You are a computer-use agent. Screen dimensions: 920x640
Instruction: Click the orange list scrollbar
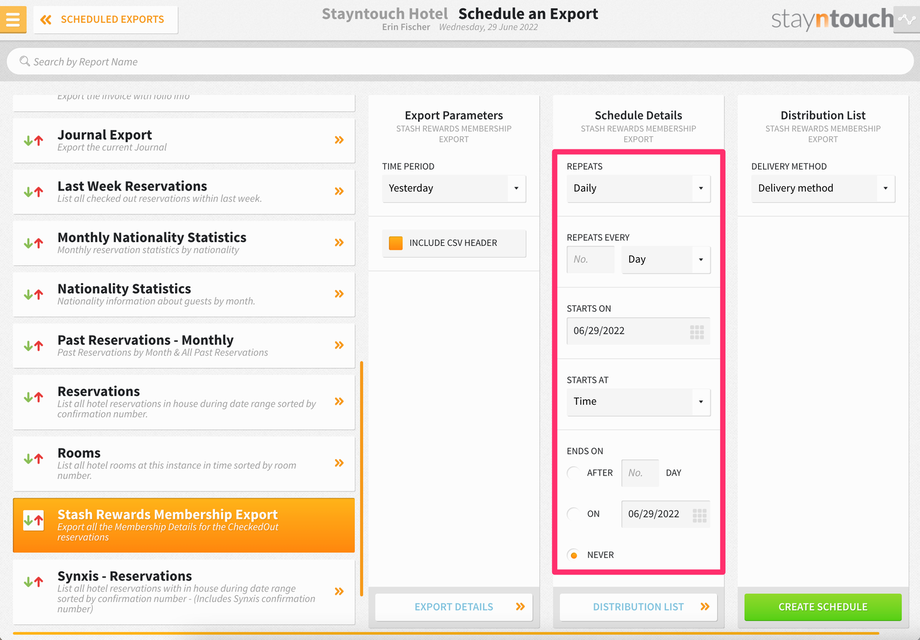click(x=361, y=479)
